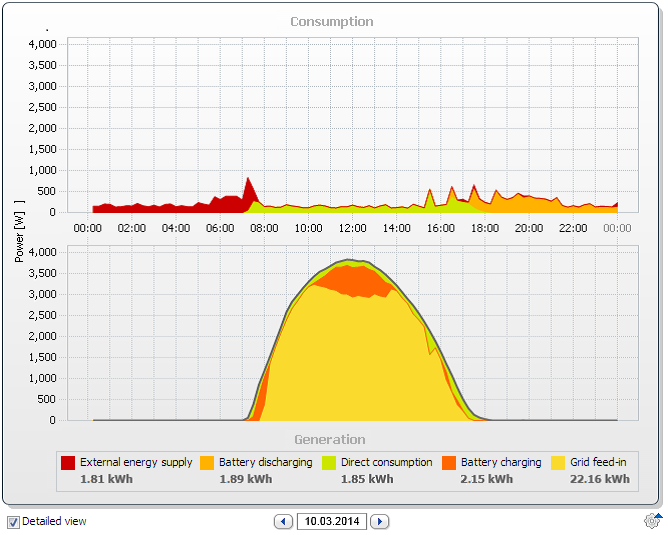Viewport: 668px width, 535px height.
Task: Advance to next day with right arrow
Action: (380, 521)
